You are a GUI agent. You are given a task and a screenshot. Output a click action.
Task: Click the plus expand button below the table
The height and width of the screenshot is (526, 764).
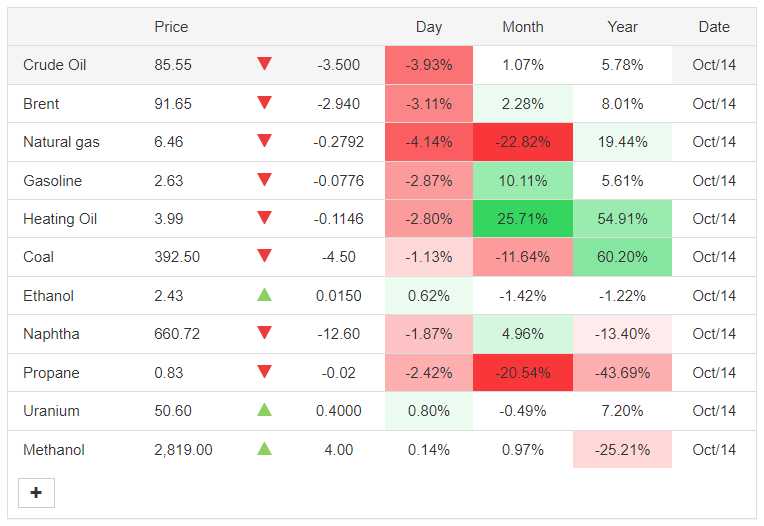pyautogui.click(x=36, y=492)
